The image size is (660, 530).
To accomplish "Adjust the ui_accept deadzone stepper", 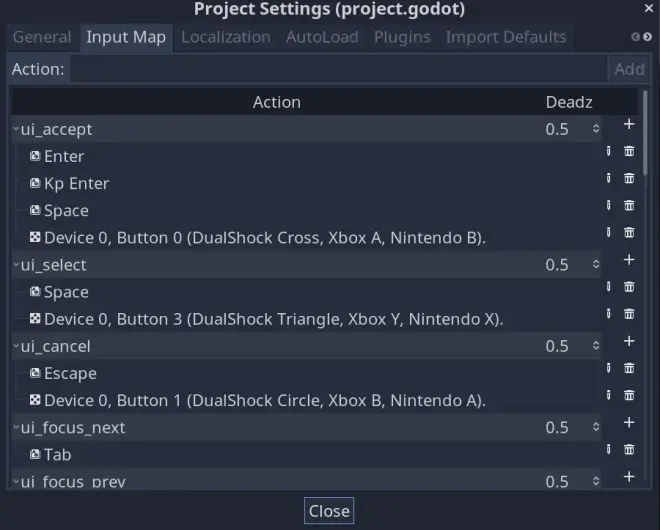I will pos(596,128).
